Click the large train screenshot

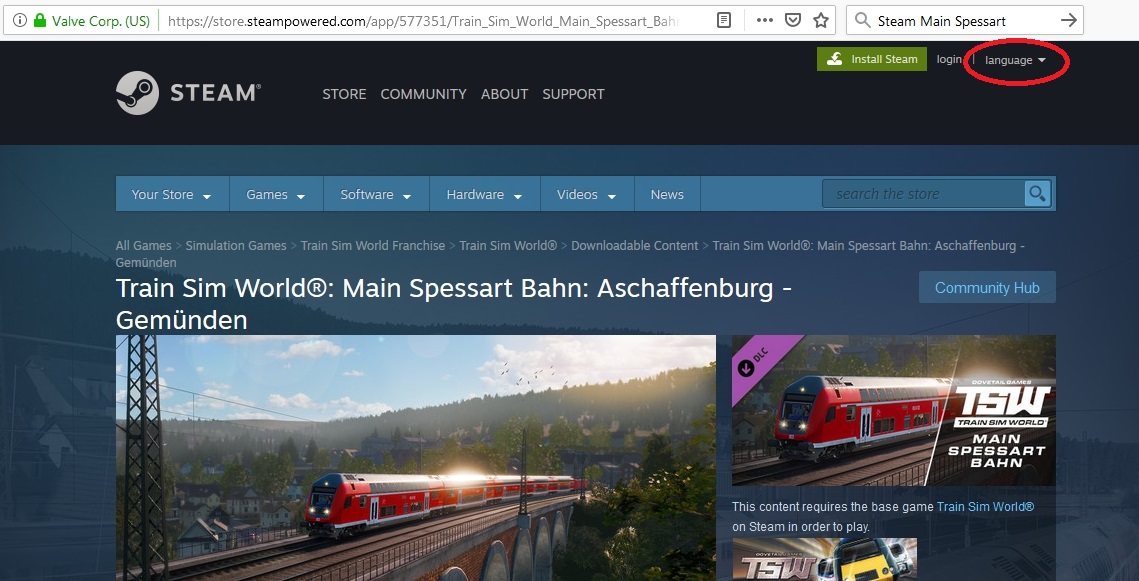[x=416, y=458]
